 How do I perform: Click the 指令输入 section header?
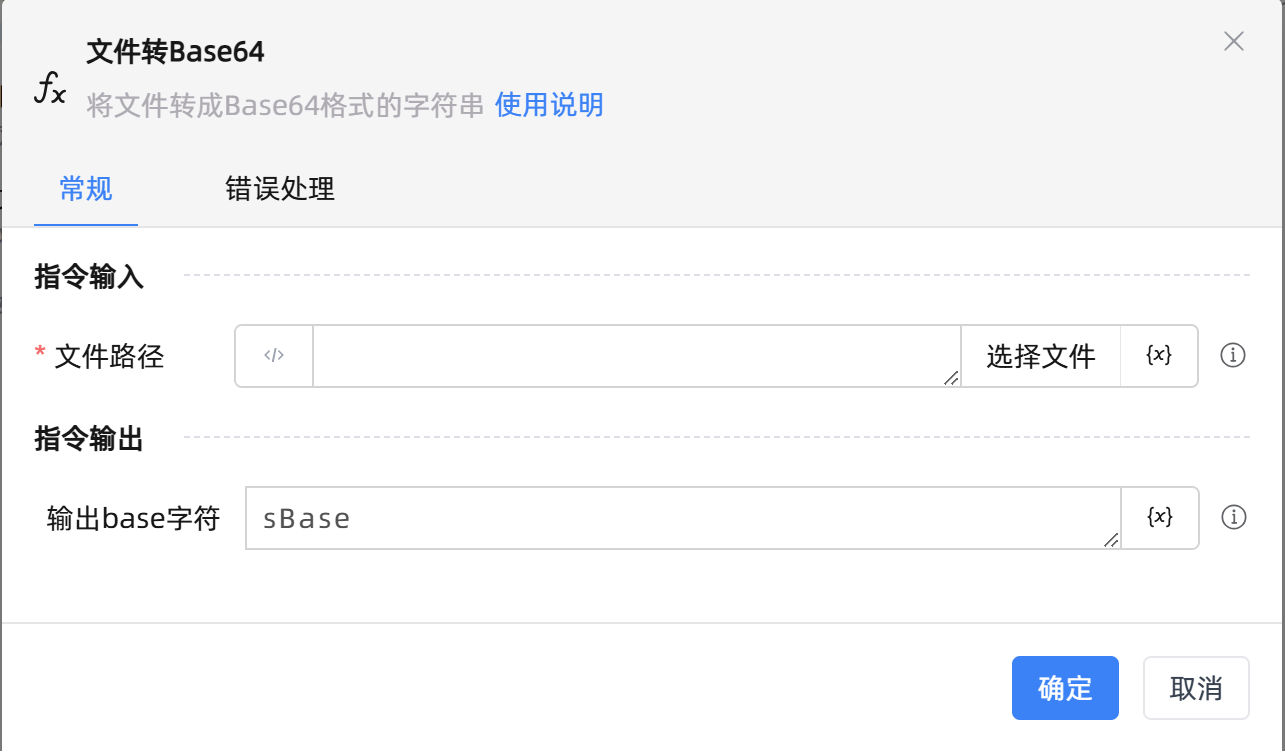click(x=89, y=277)
